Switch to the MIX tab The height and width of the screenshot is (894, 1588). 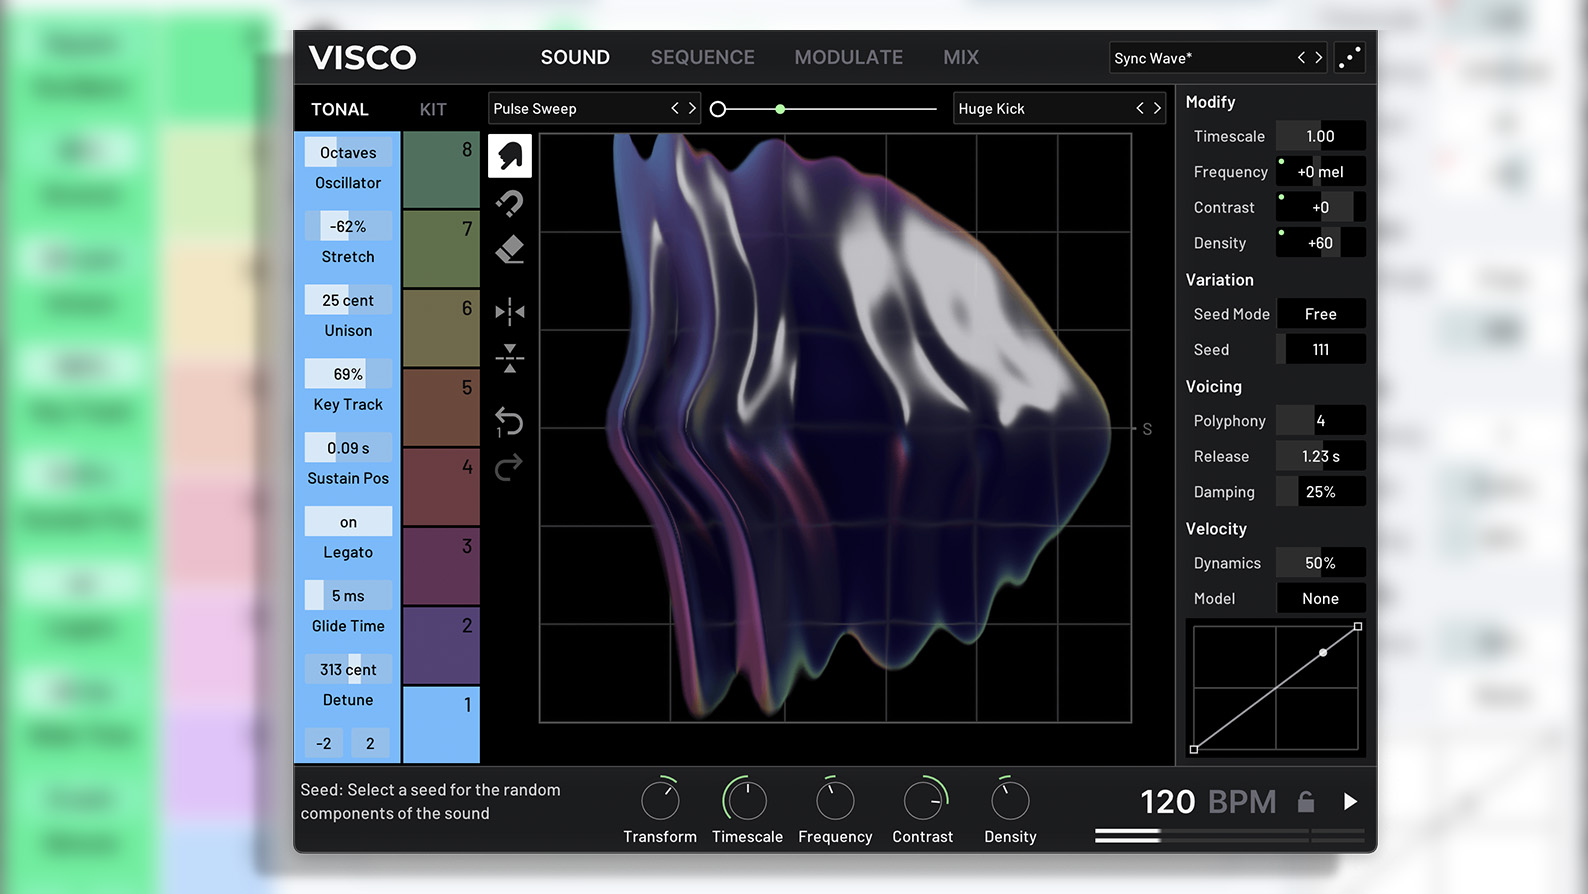point(961,58)
